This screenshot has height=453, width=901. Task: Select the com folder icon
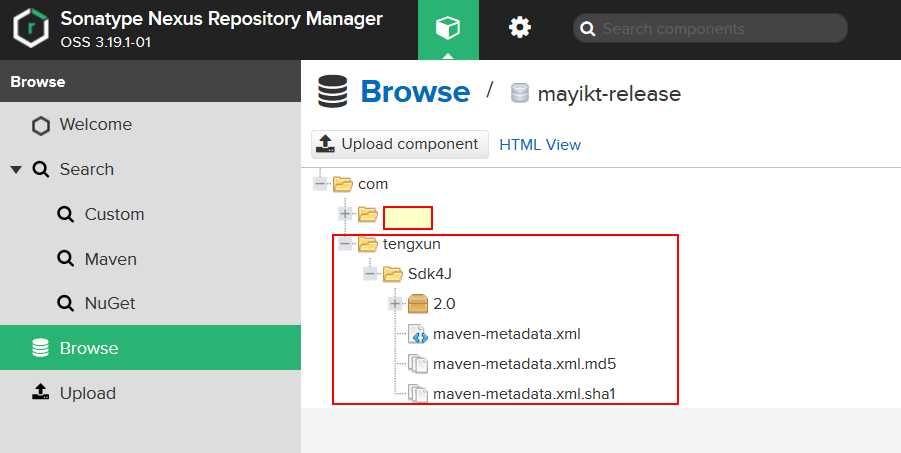click(342, 184)
